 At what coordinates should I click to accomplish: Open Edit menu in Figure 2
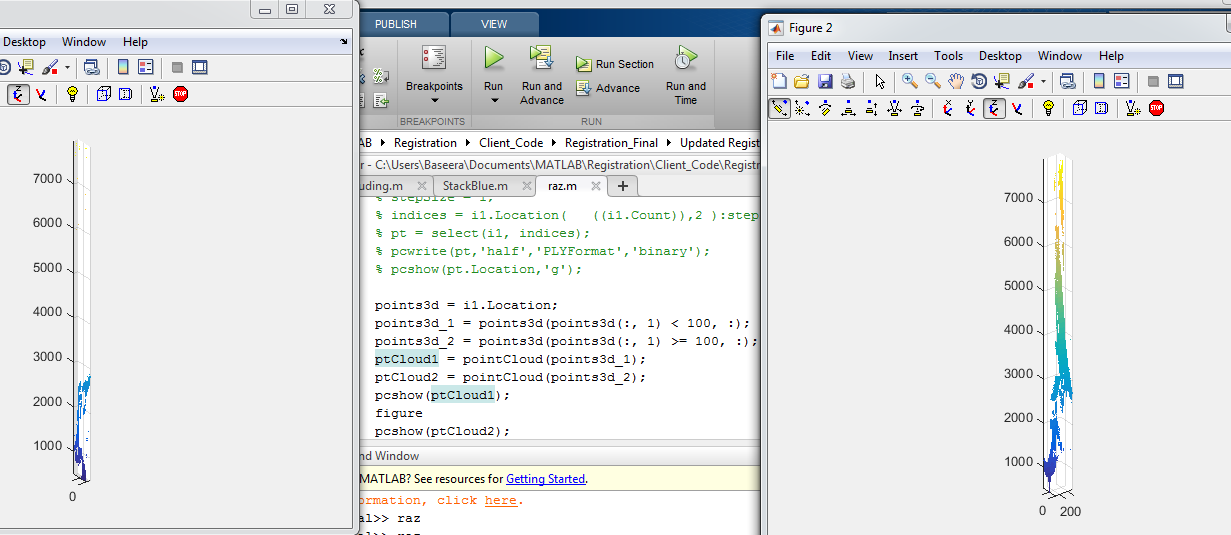click(821, 56)
